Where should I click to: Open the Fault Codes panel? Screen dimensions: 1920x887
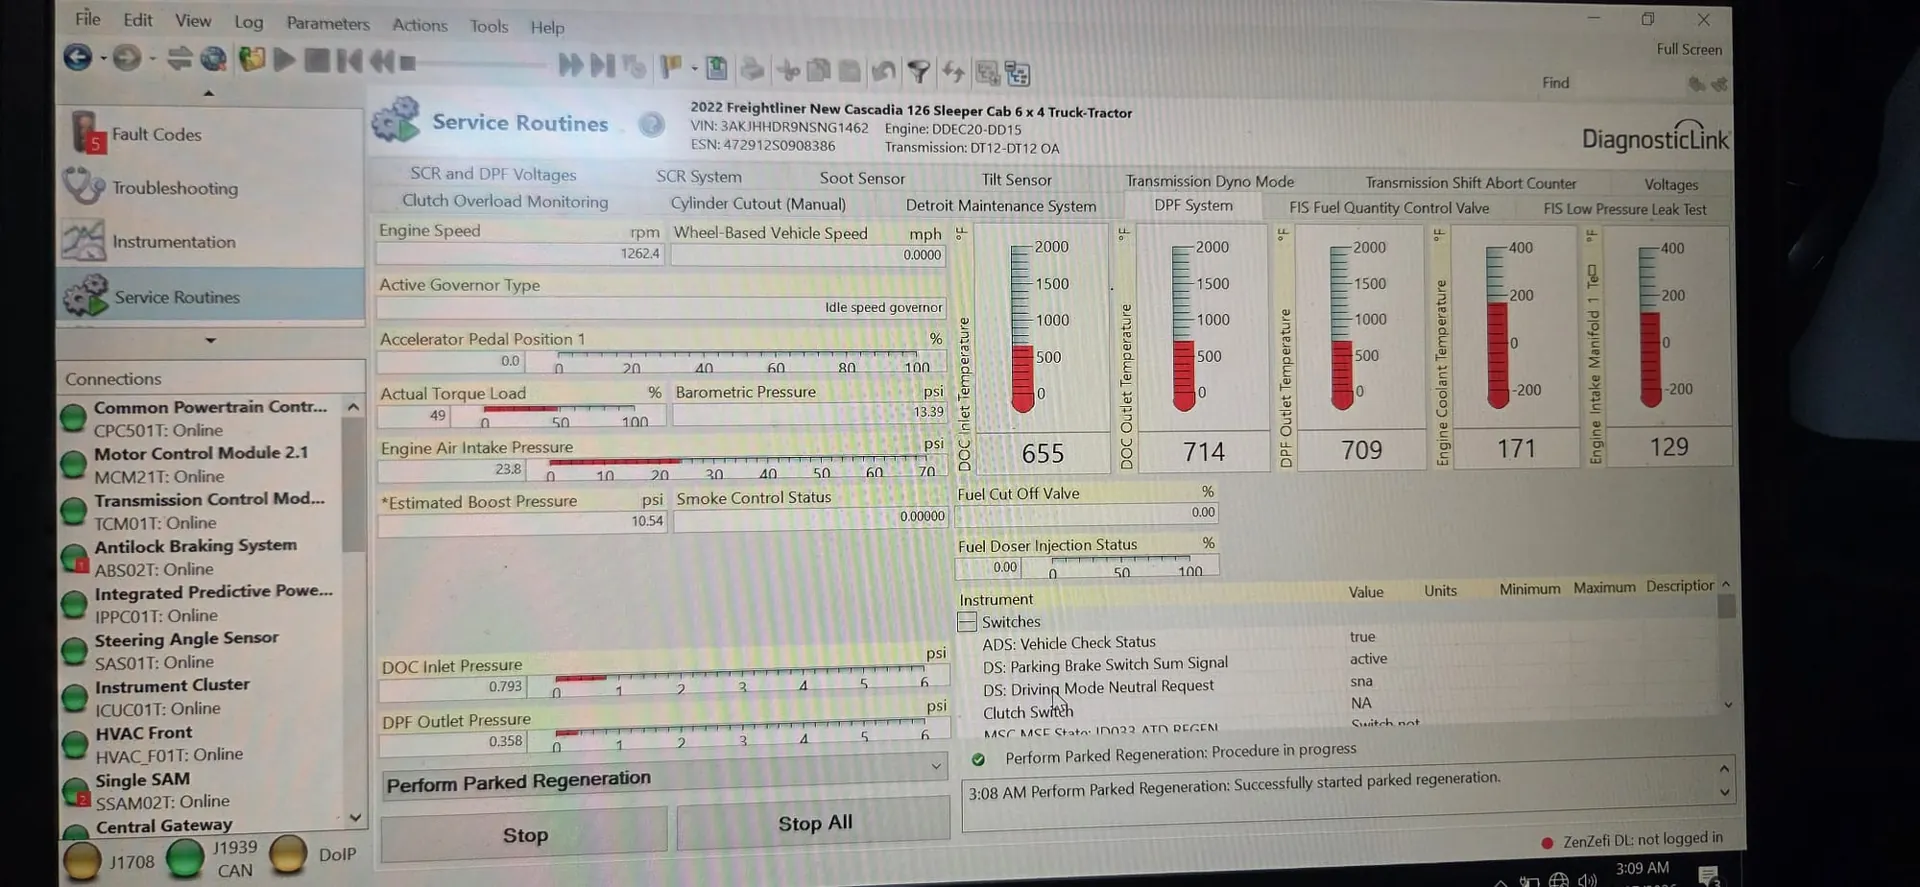(x=210, y=134)
